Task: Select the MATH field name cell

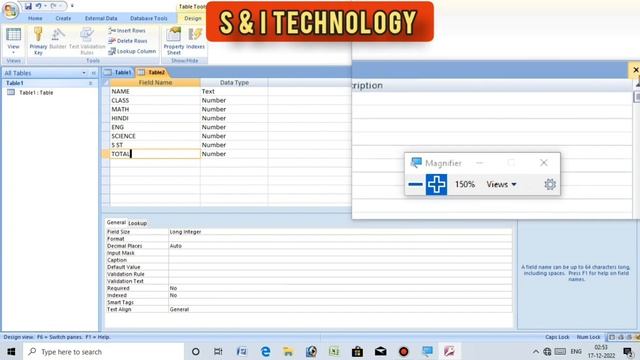Action: click(x=155, y=109)
